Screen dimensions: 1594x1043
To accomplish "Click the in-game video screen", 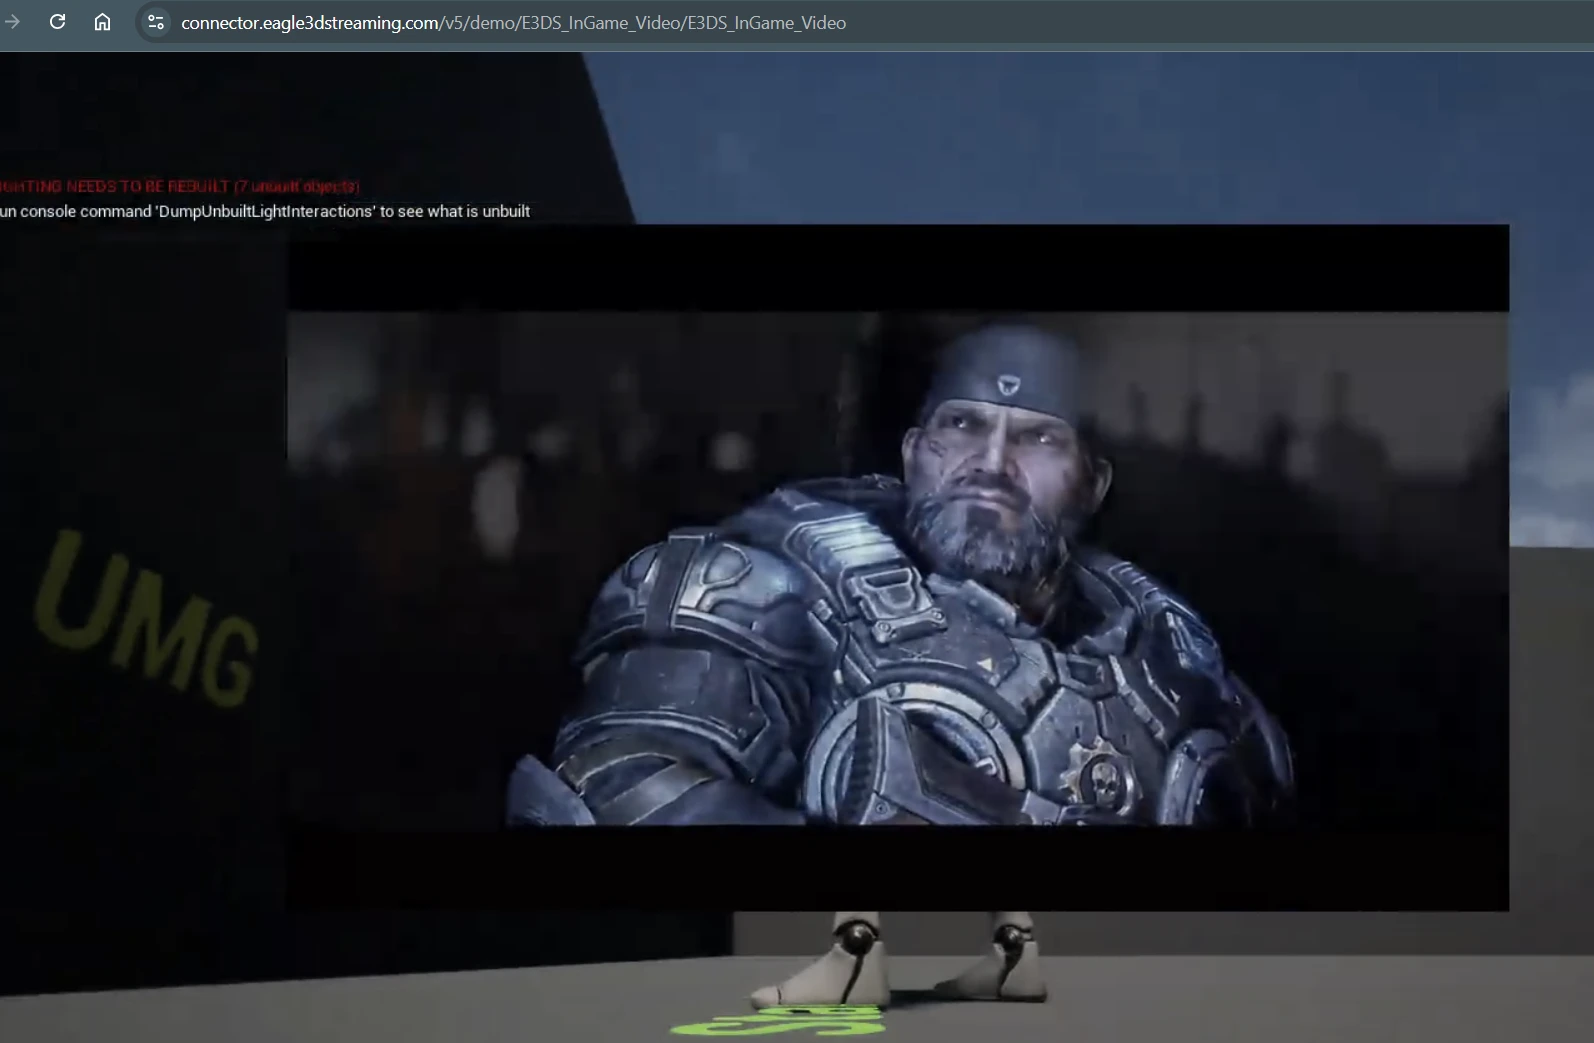I will point(898,567).
